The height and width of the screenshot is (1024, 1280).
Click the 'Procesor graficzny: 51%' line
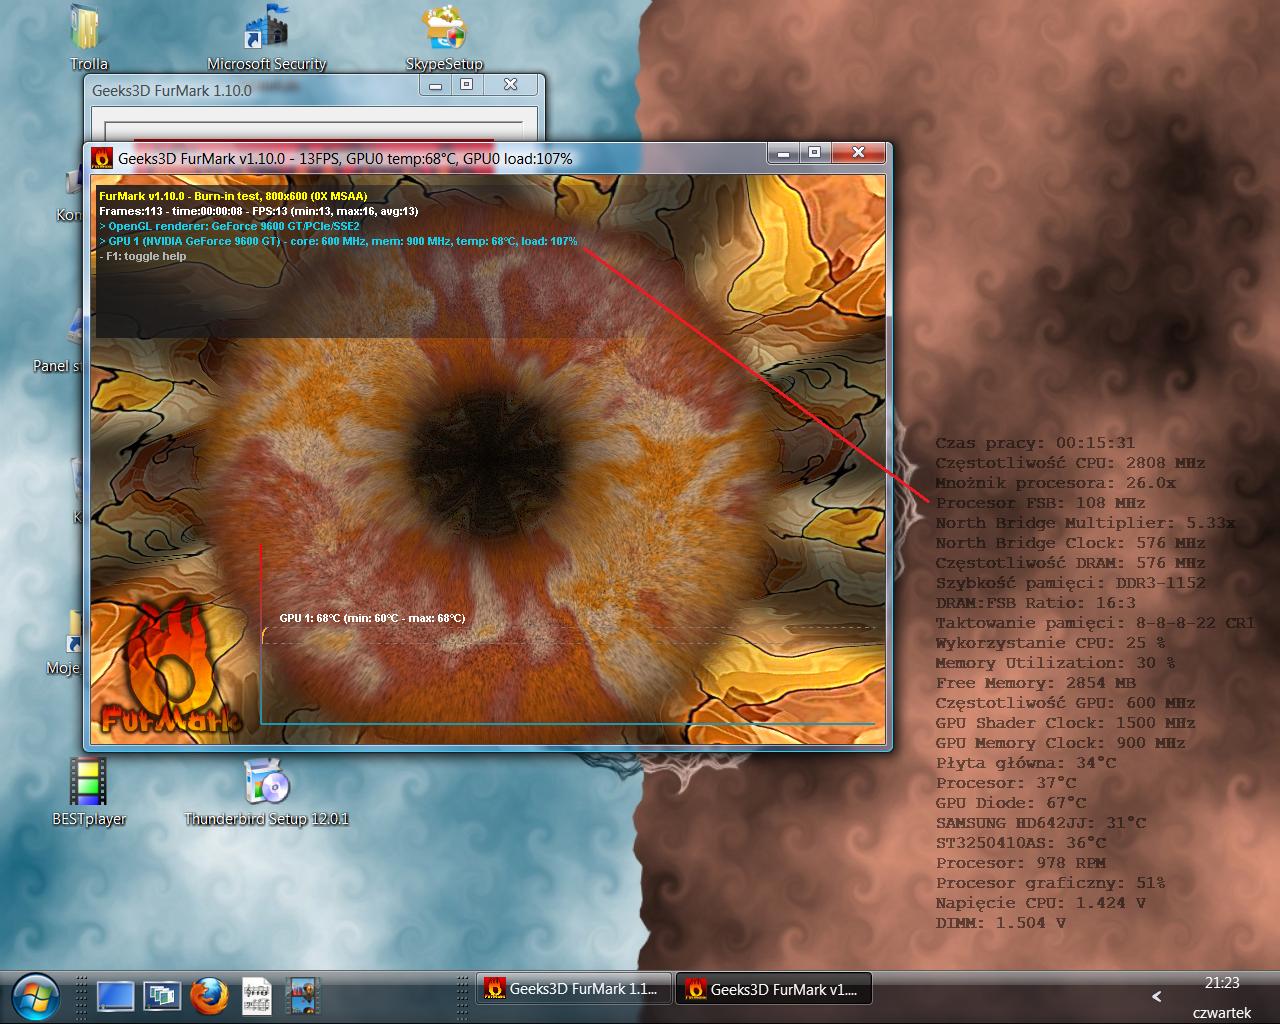pos(1050,883)
